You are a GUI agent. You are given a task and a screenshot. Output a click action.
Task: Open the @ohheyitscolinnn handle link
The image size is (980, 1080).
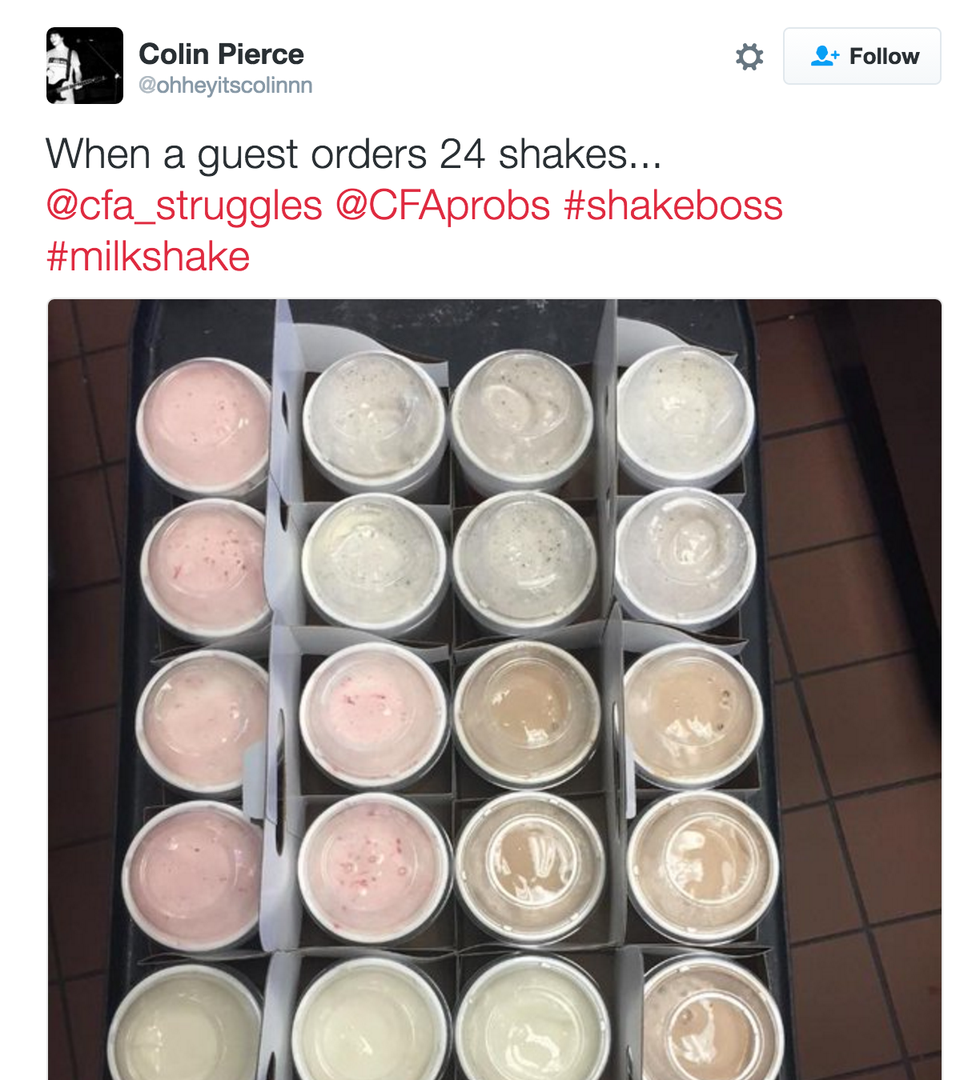(225, 85)
